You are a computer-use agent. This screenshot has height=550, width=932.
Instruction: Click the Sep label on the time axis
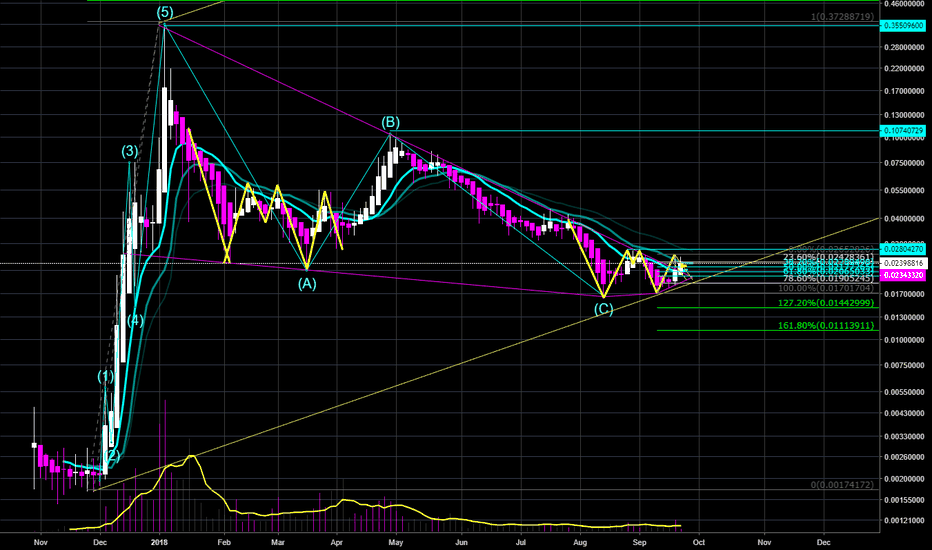click(640, 542)
